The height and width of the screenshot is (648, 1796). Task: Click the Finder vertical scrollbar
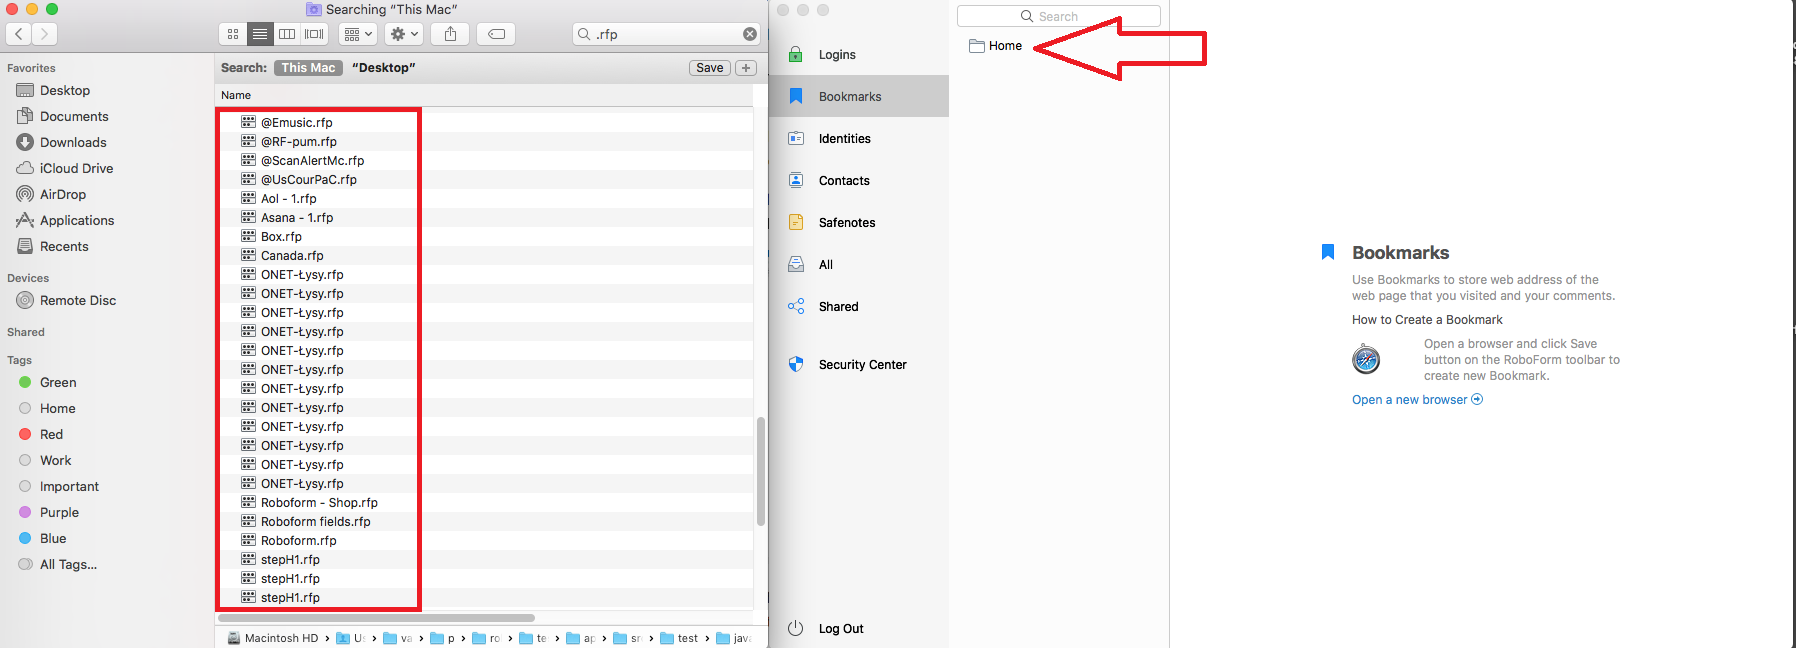[x=761, y=471]
